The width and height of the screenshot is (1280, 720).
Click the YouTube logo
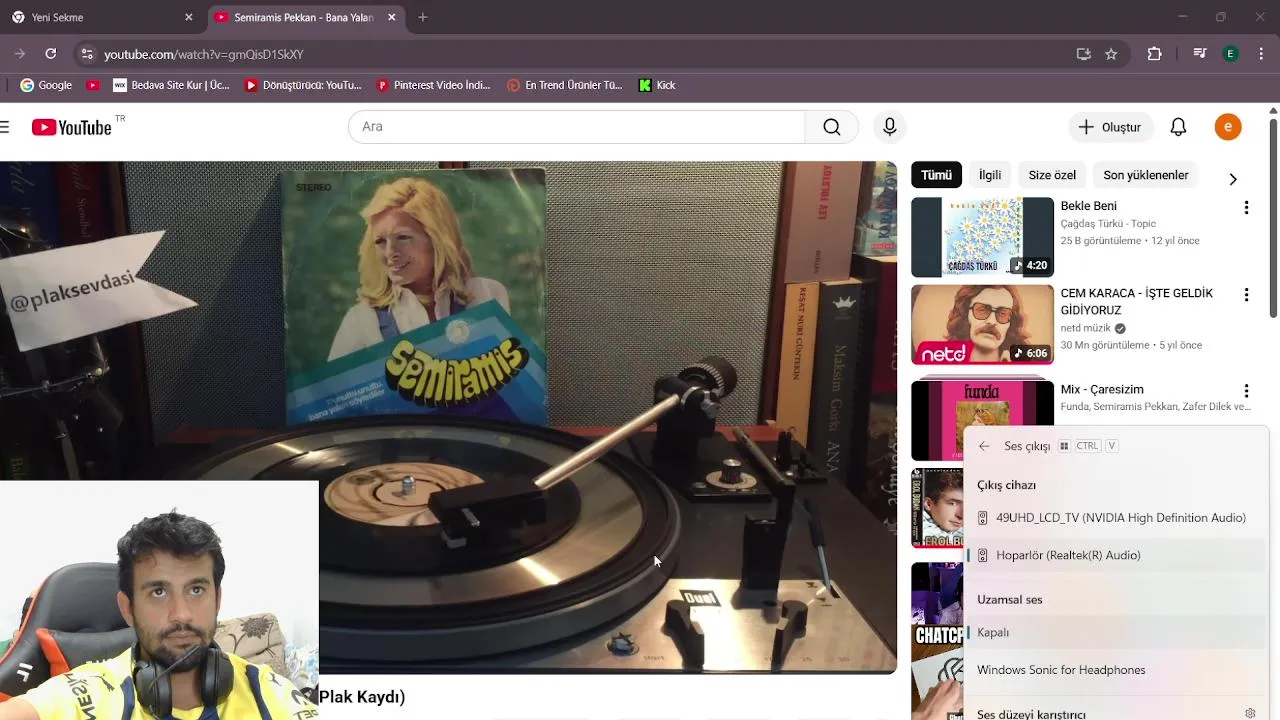71,127
